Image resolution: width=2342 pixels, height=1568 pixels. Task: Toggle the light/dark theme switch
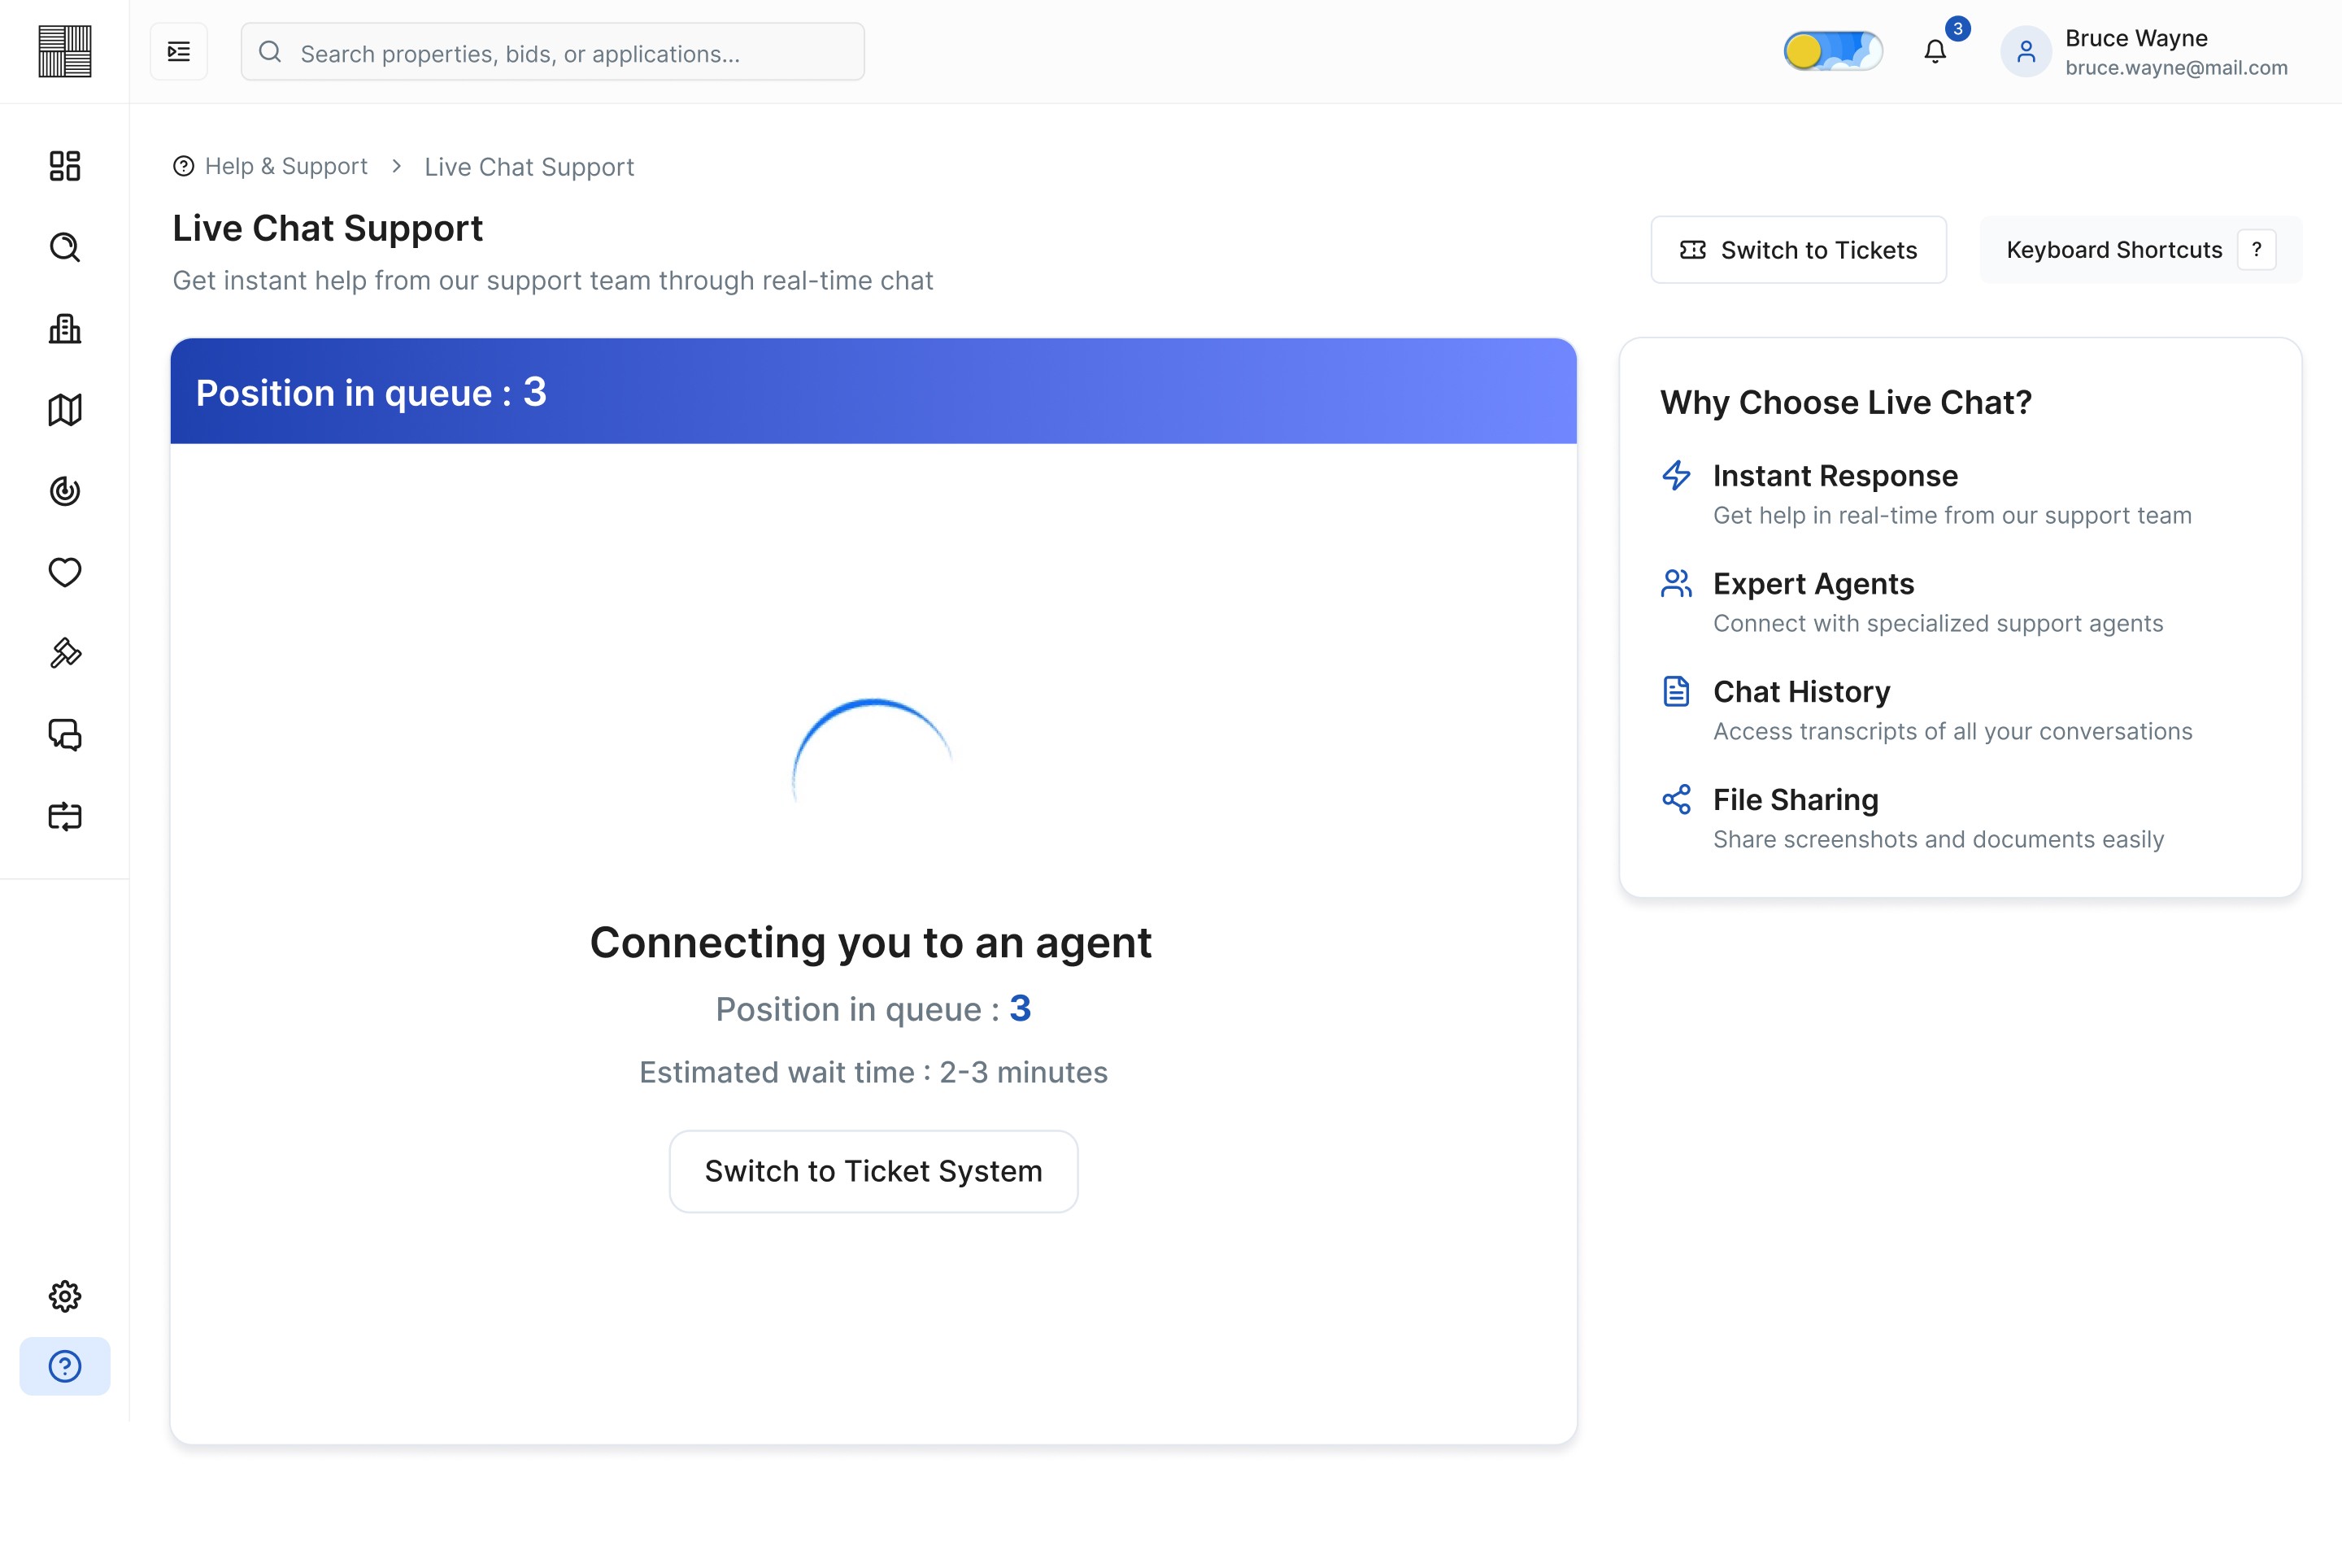click(x=1833, y=51)
